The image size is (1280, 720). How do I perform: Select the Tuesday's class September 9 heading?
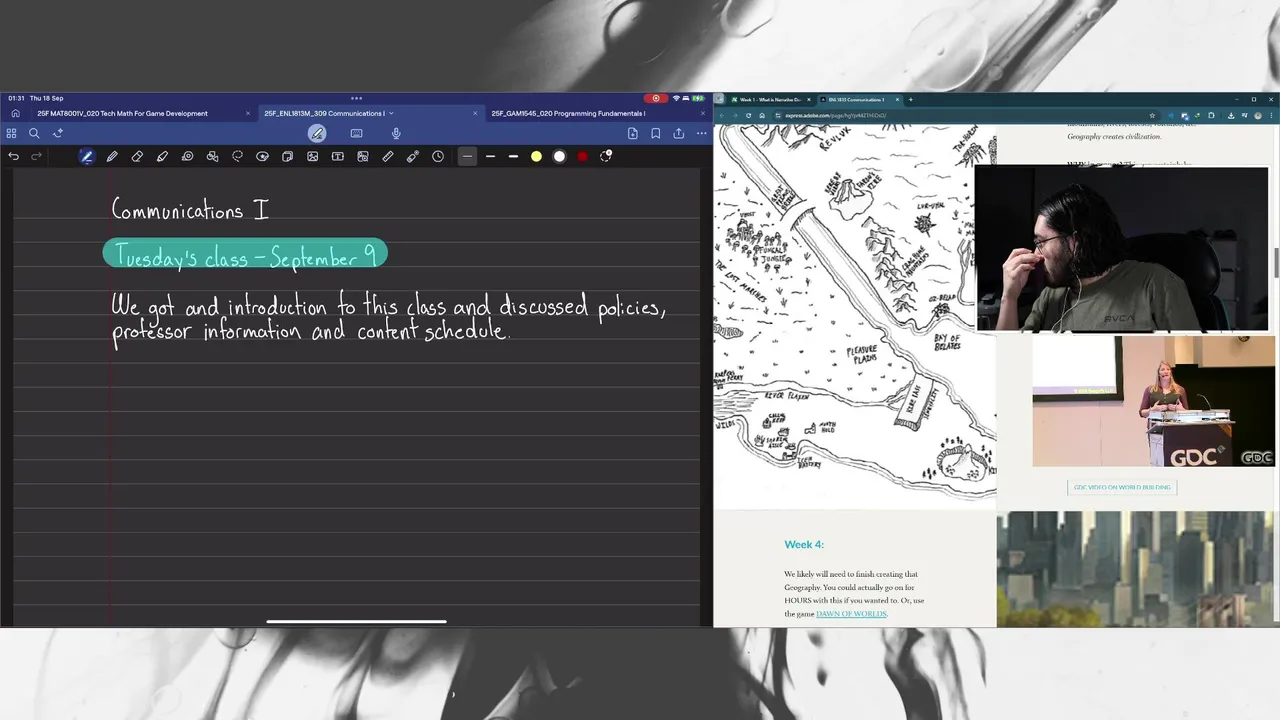pyautogui.click(x=245, y=255)
